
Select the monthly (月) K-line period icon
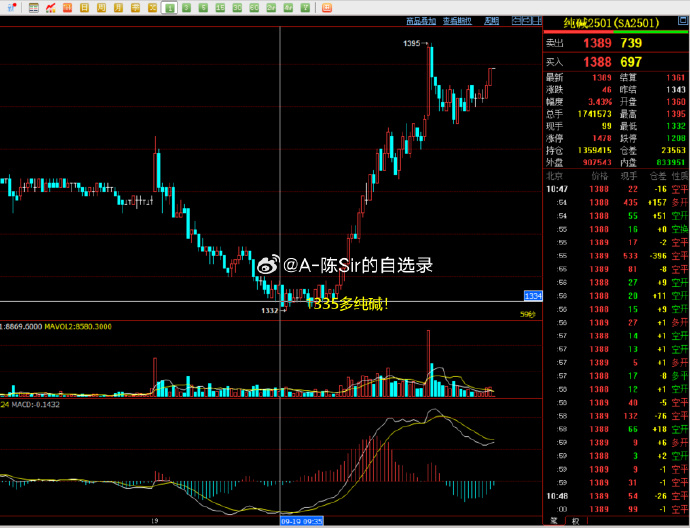coord(119,8)
